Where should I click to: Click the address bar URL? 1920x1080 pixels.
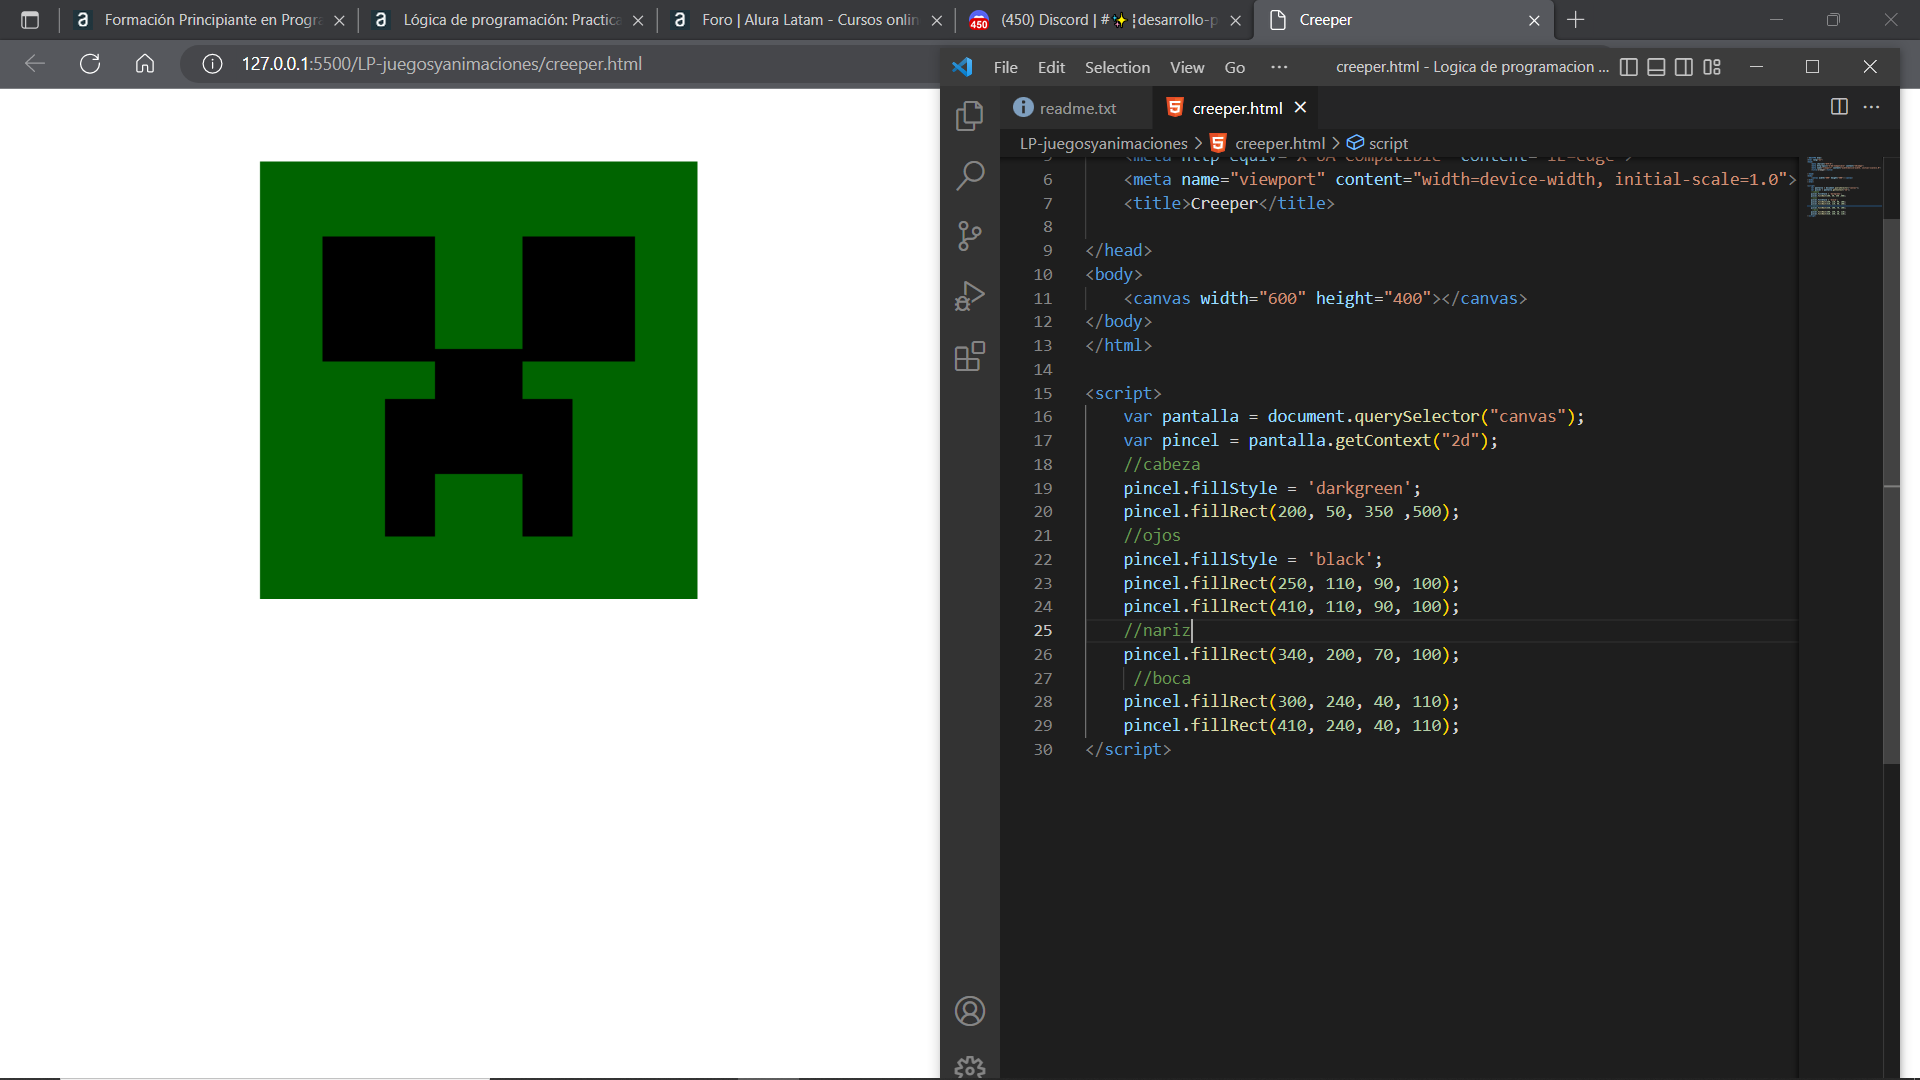click(441, 64)
